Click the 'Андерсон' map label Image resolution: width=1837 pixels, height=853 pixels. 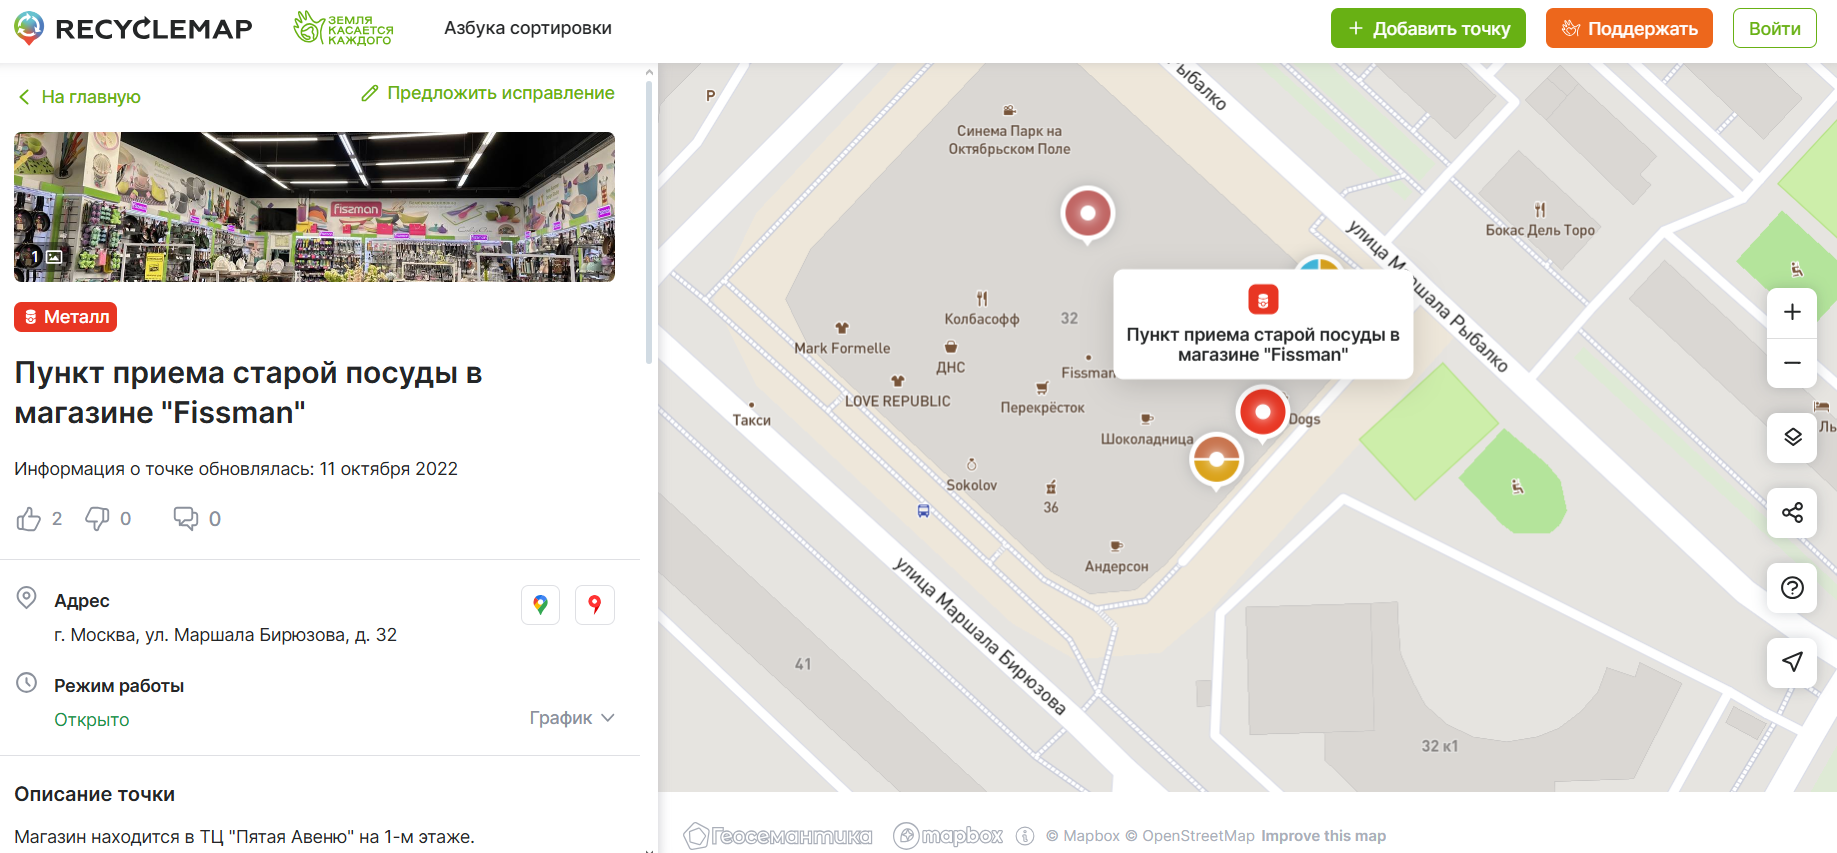click(x=1116, y=566)
